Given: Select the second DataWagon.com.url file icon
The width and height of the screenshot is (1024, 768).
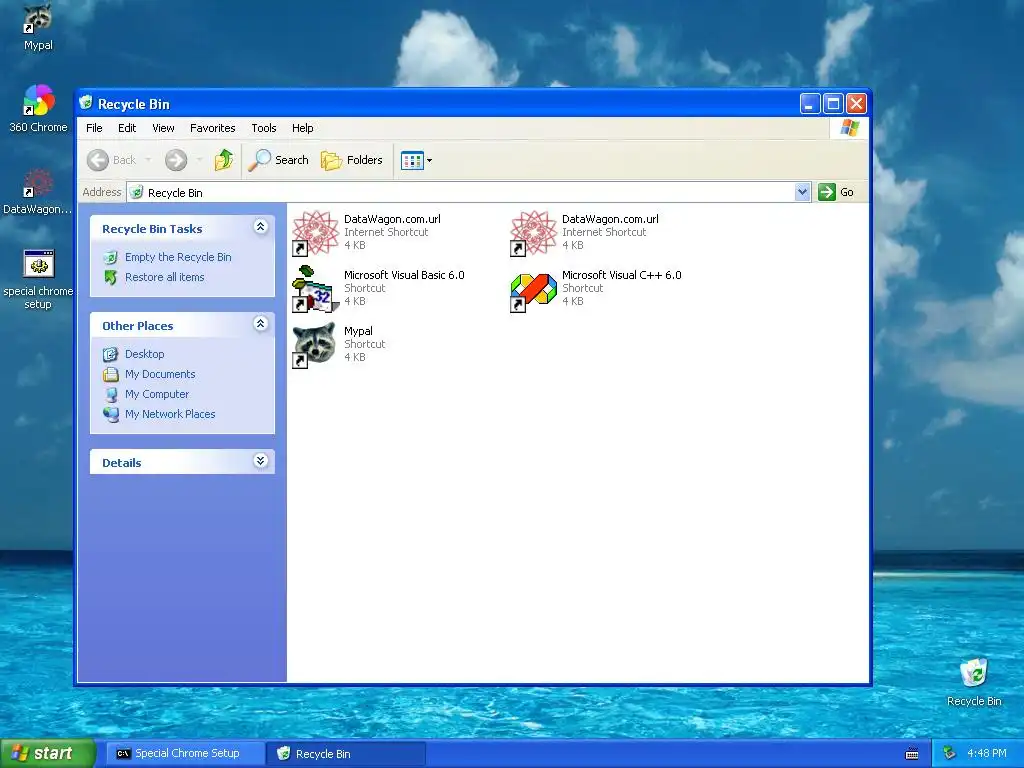Looking at the screenshot, I should coord(534,232).
